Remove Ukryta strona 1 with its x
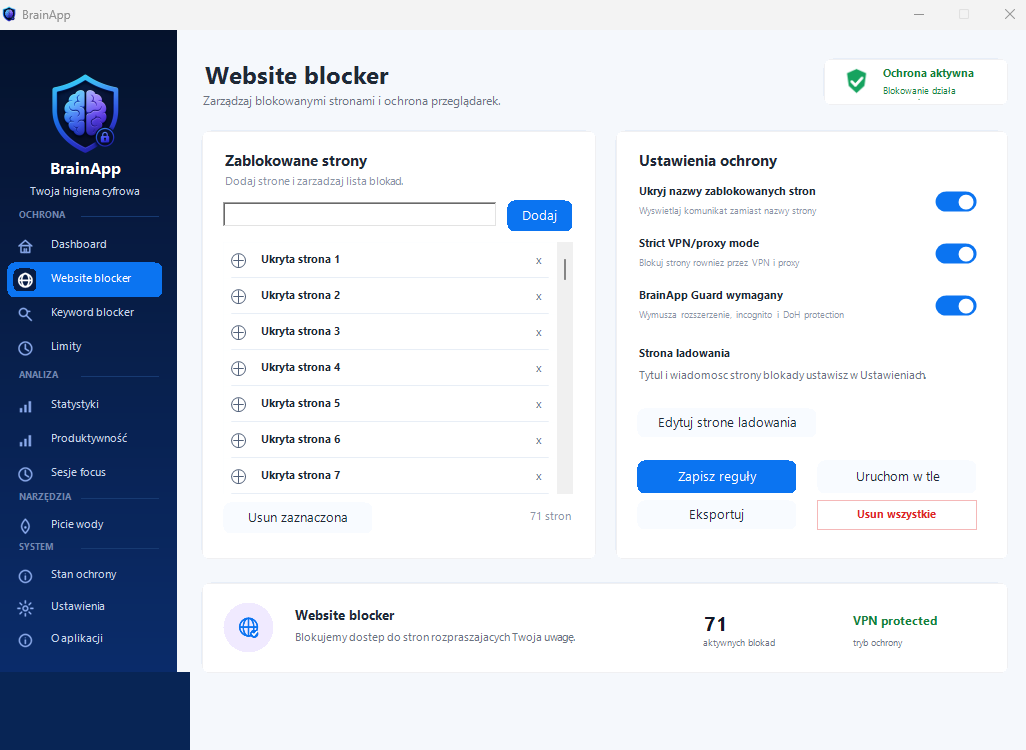Image resolution: width=1026 pixels, height=750 pixels. click(539, 261)
